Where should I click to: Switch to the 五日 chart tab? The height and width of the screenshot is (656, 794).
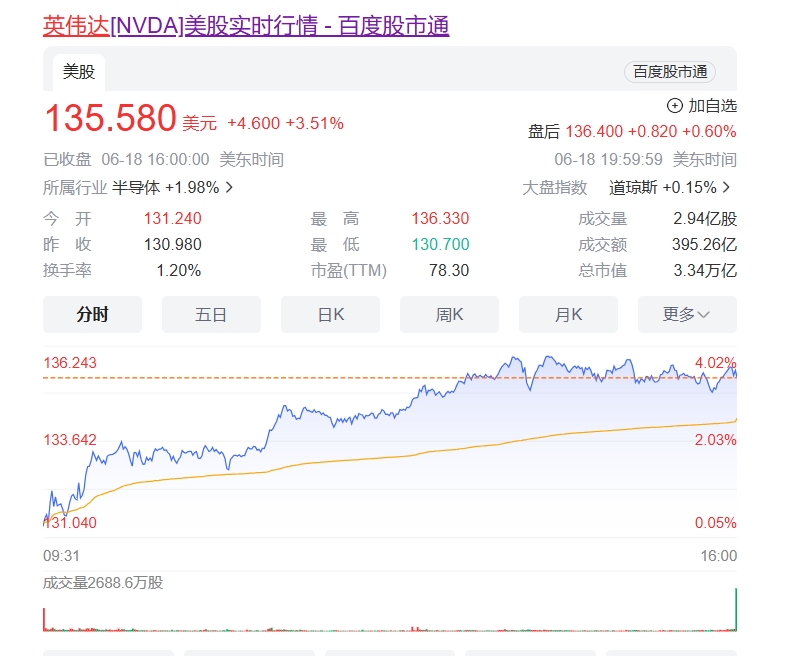point(211,315)
